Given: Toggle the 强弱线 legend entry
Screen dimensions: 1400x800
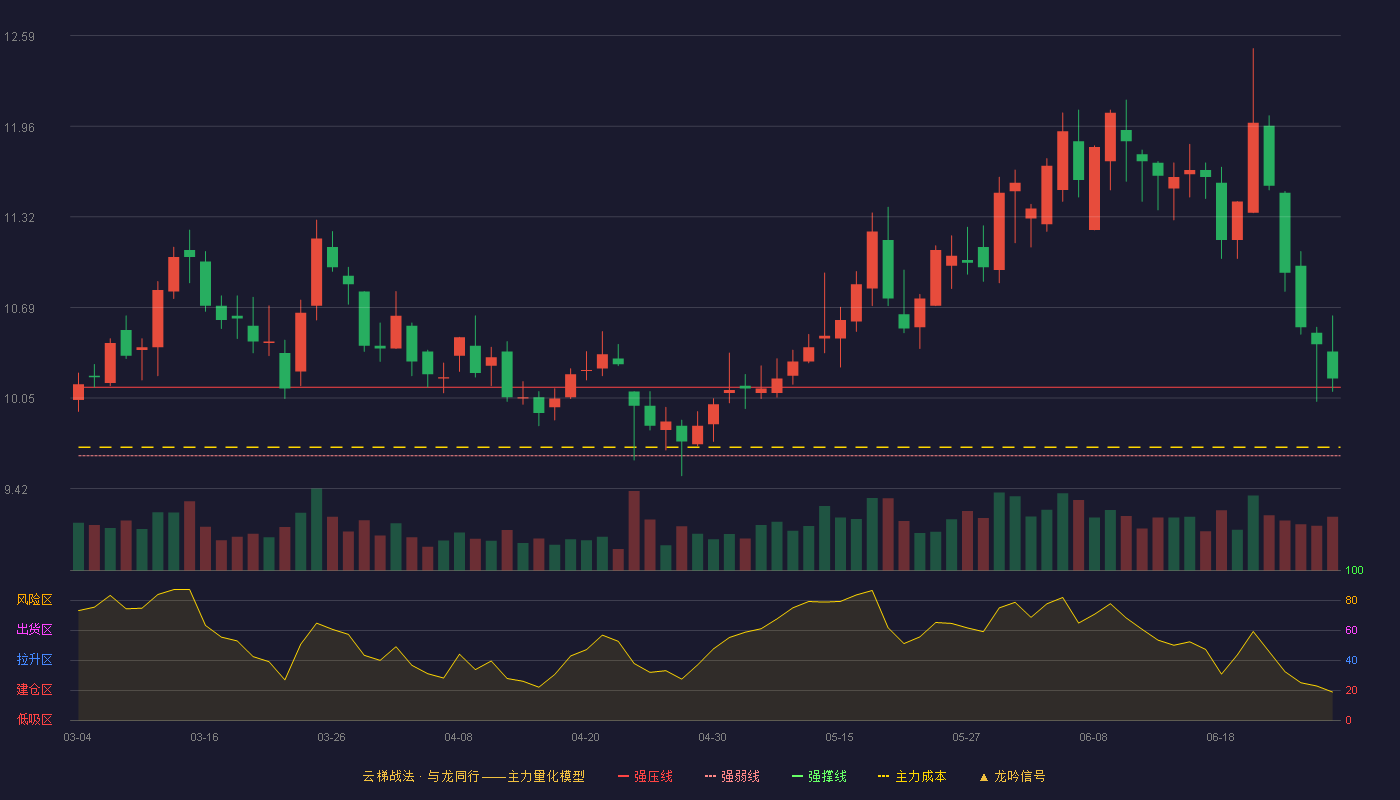Looking at the screenshot, I should (732, 776).
